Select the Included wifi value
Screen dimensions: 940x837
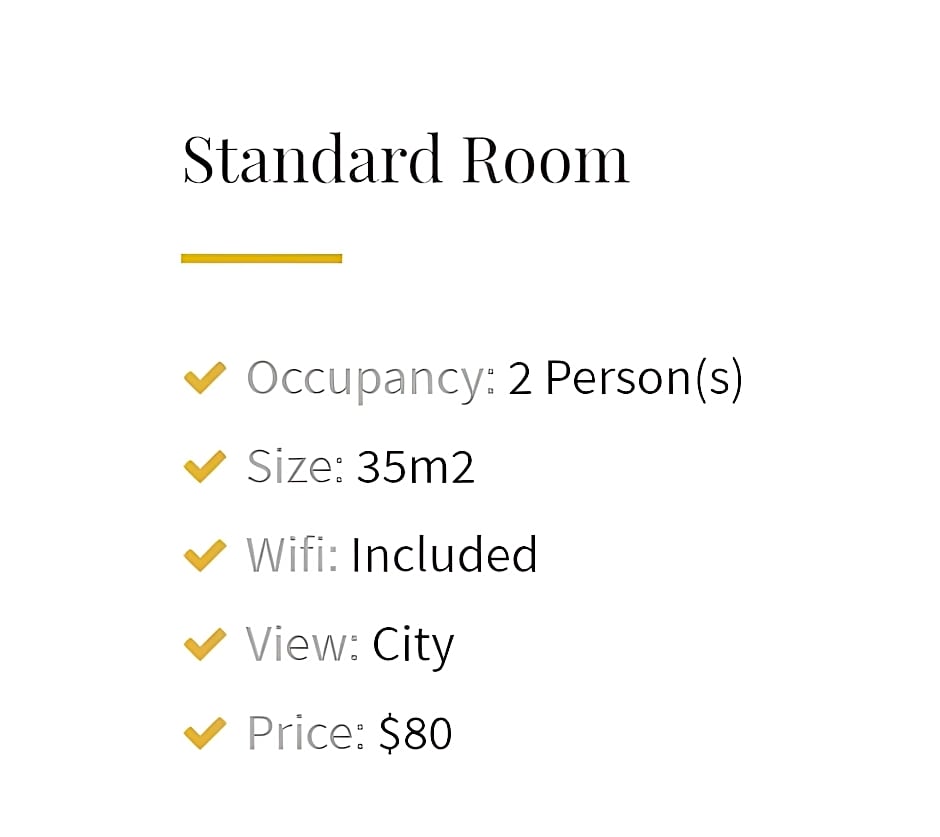pyautogui.click(x=444, y=555)
